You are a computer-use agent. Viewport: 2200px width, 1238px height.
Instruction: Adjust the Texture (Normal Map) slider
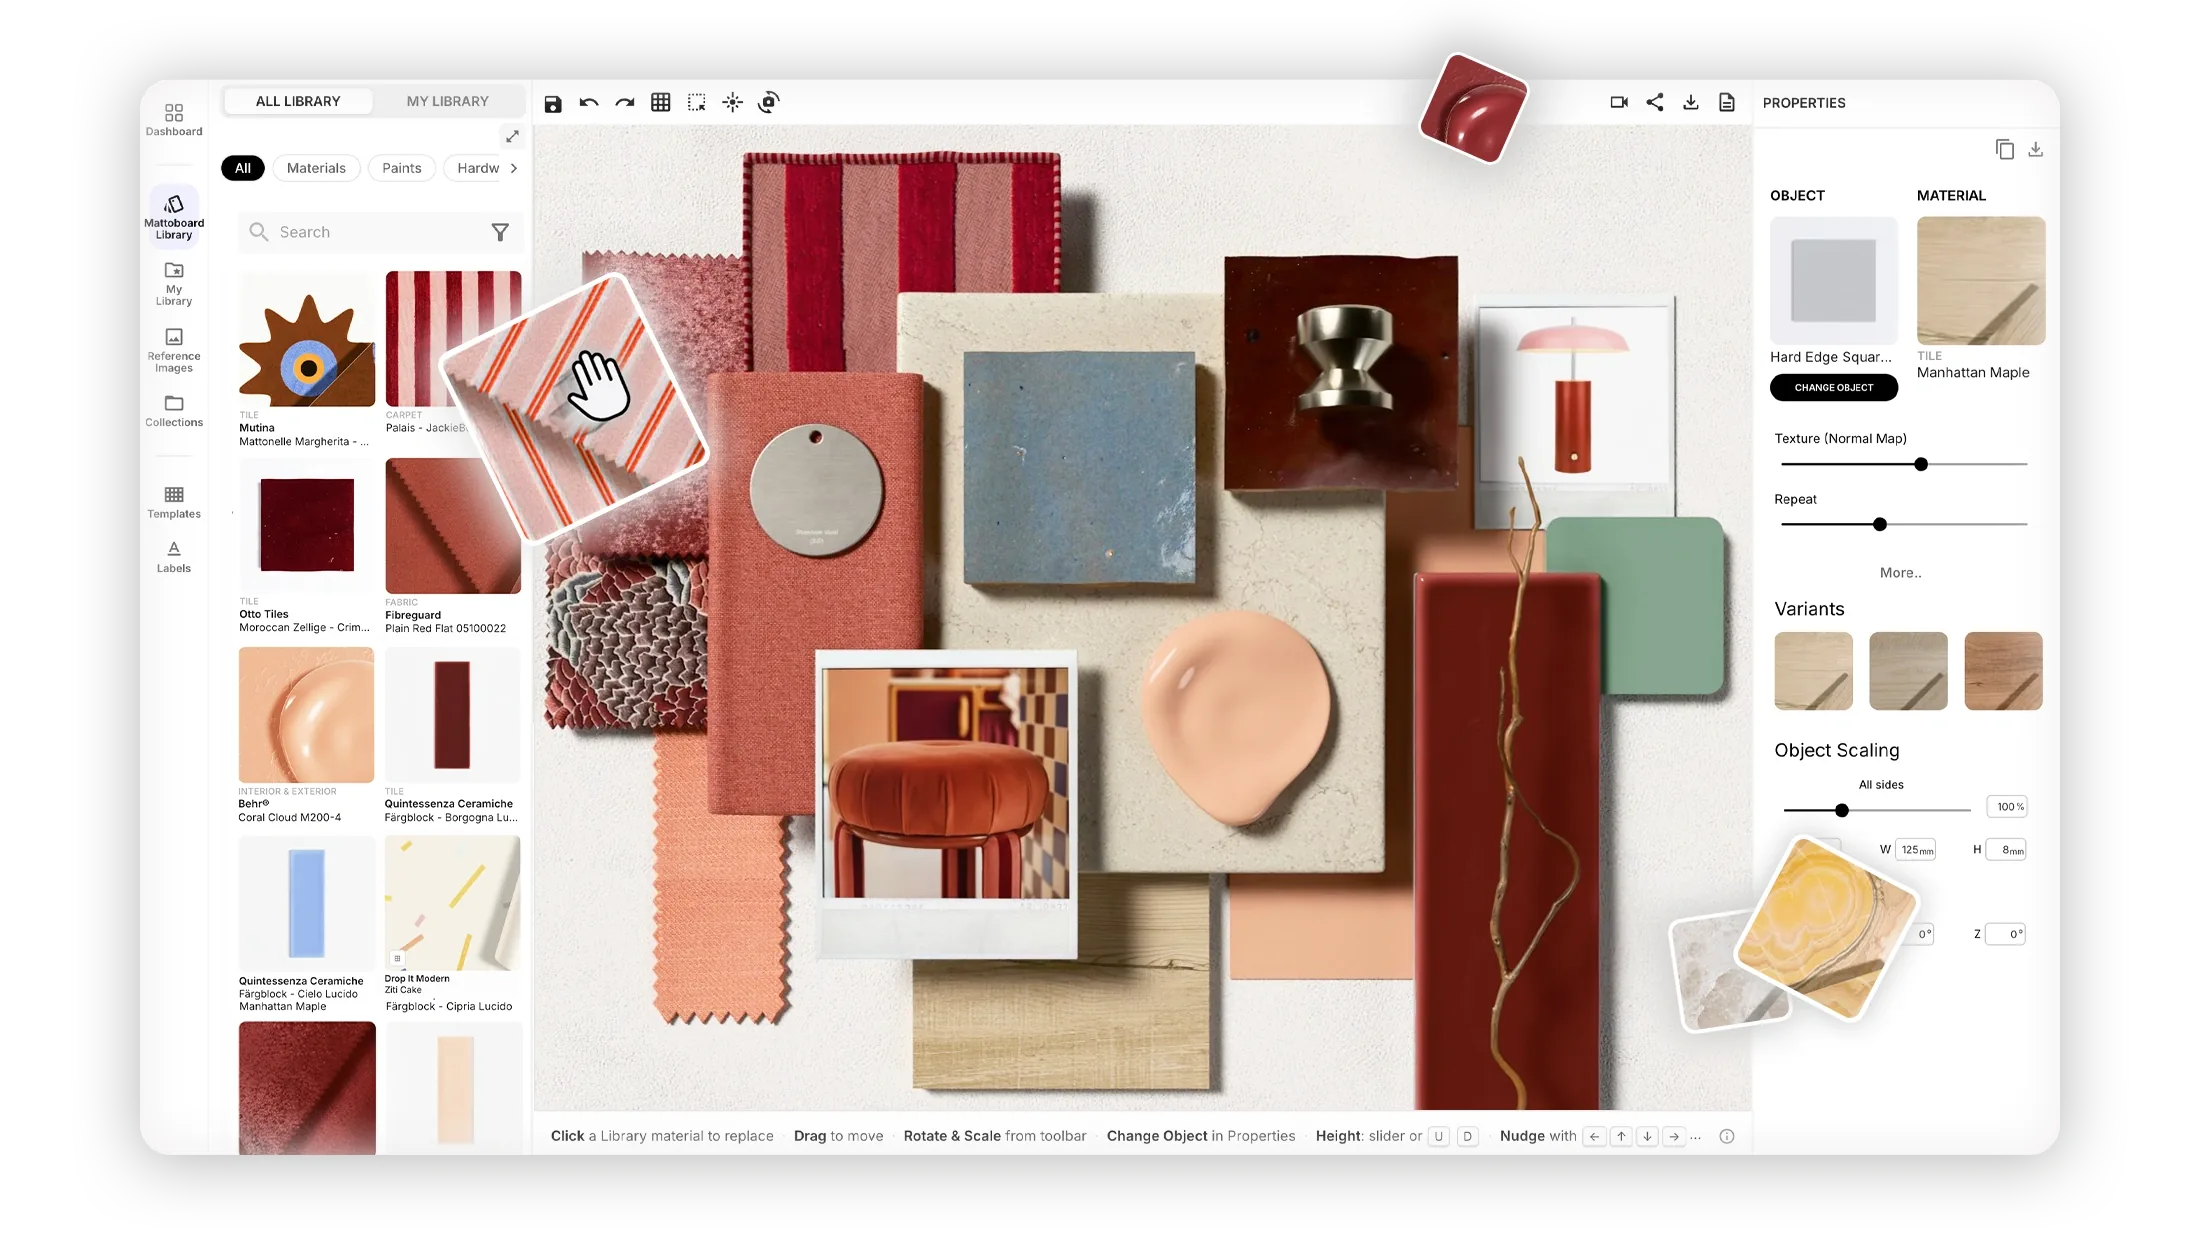pos(1904,464)
